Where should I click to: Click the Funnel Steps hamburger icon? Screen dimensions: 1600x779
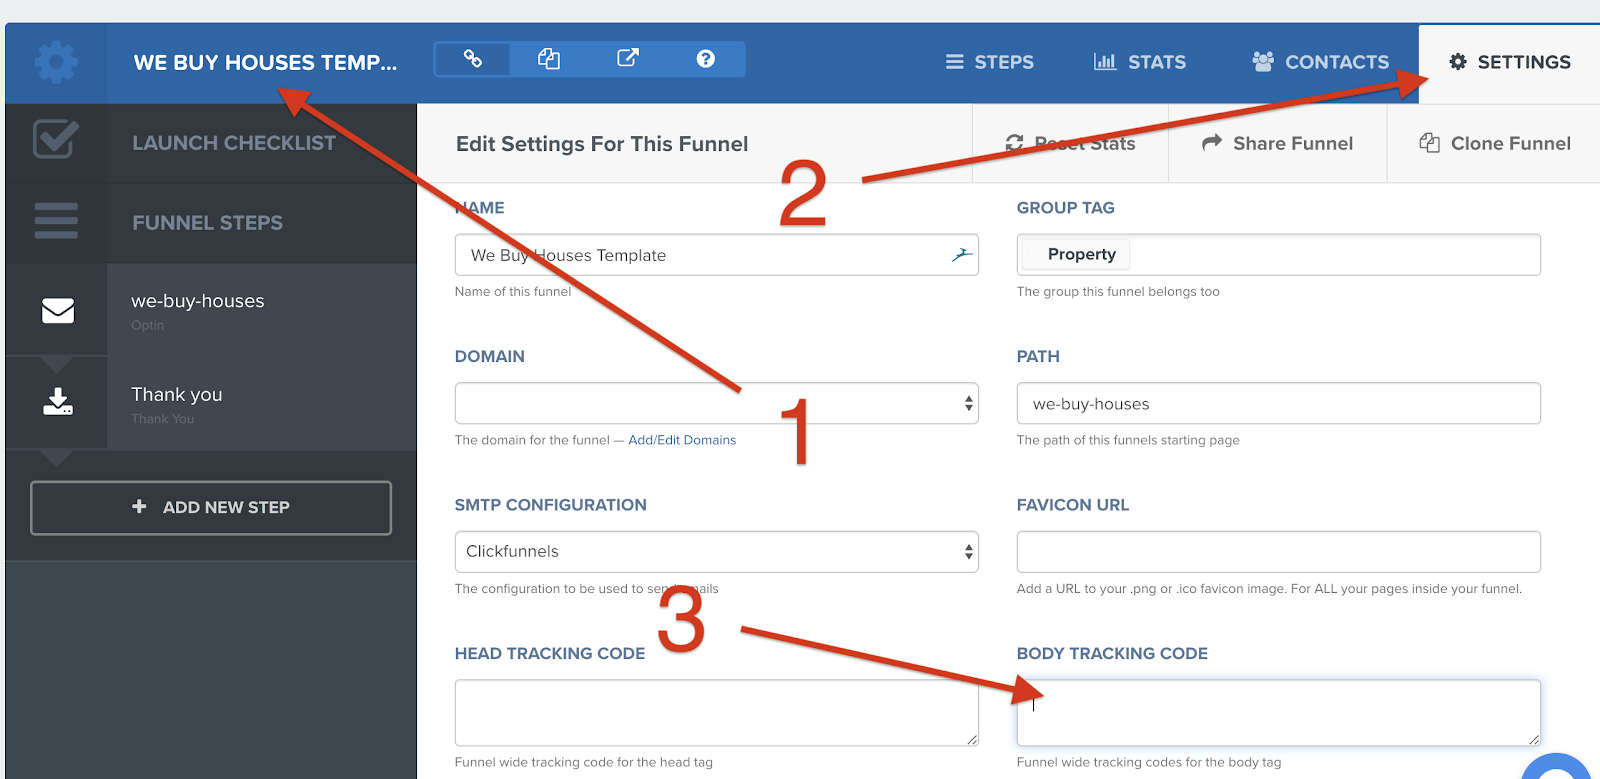tap(56, 221)
